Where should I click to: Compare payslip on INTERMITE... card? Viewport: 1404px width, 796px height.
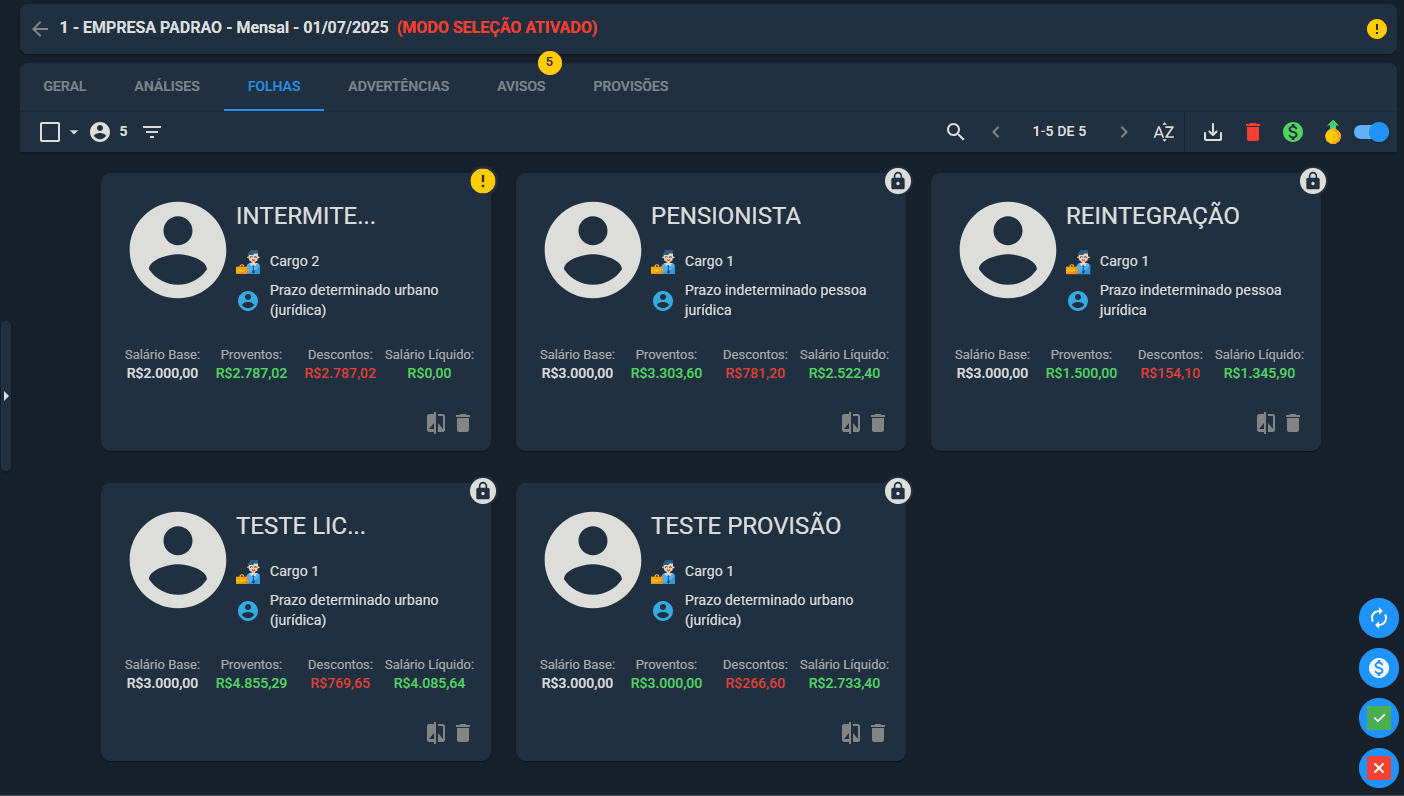pos(436,423)
